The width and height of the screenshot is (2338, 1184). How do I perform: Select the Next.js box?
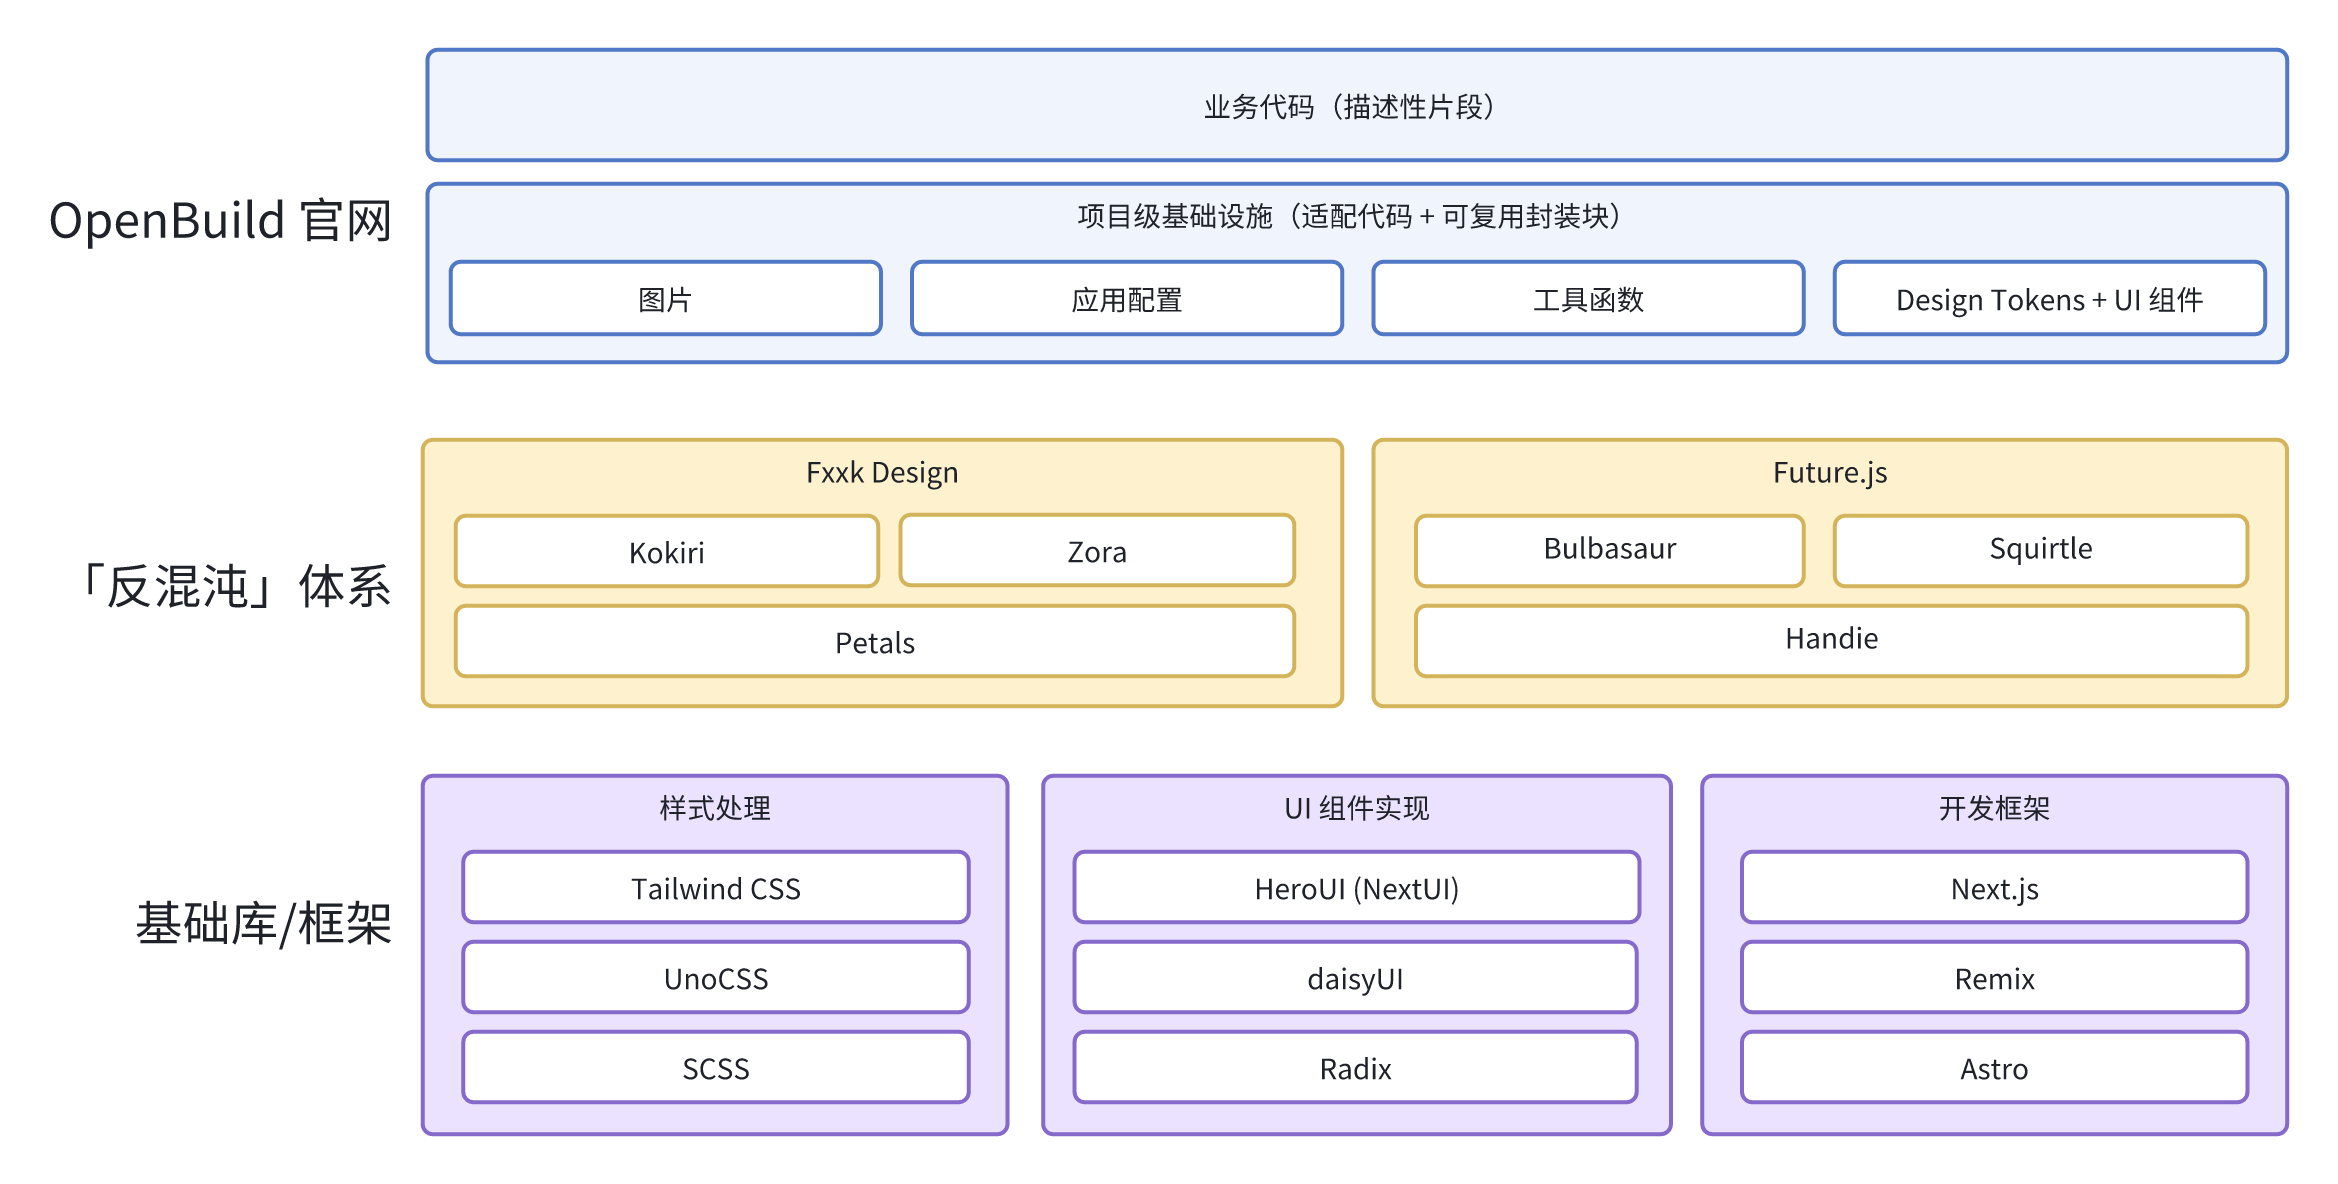coord(1994,887)
